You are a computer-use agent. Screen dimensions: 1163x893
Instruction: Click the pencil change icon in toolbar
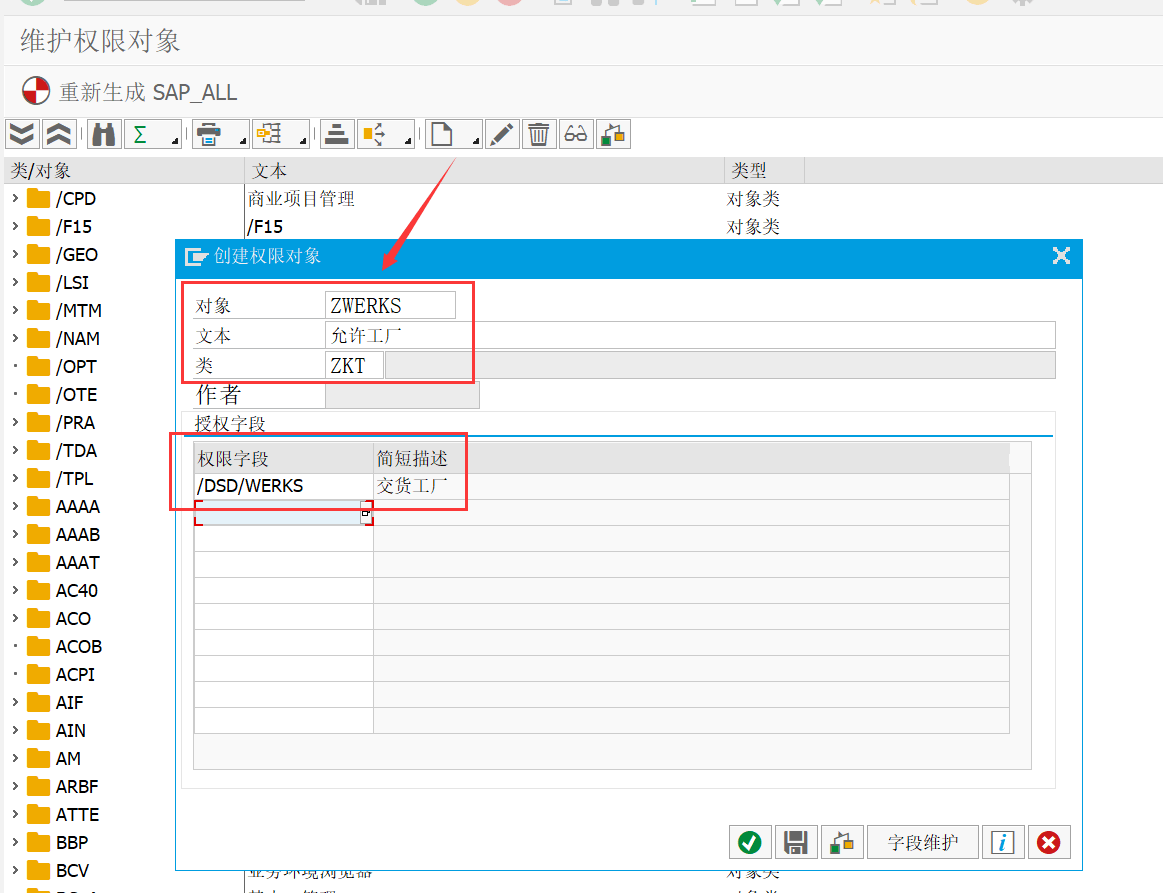502,134
